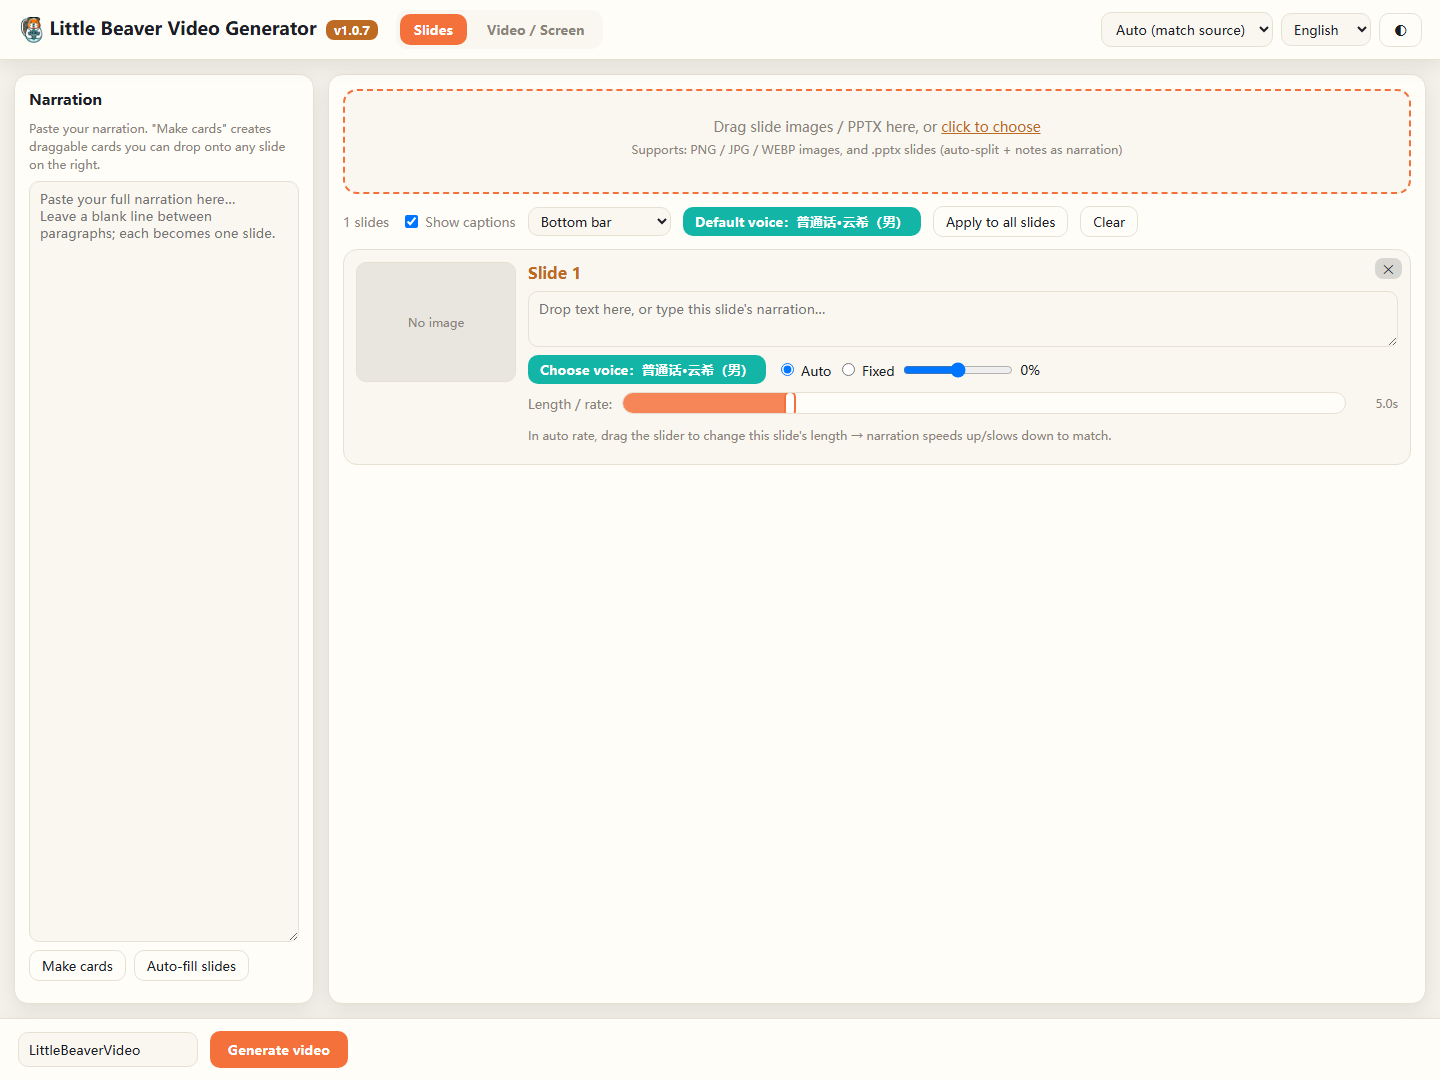
Task: Switch to the Slides tab
Action: tap(433, 30)
